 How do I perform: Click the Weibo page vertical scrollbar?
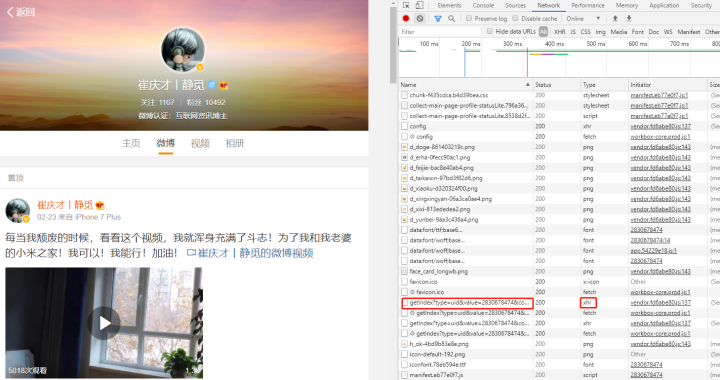[x=393, y=44]
